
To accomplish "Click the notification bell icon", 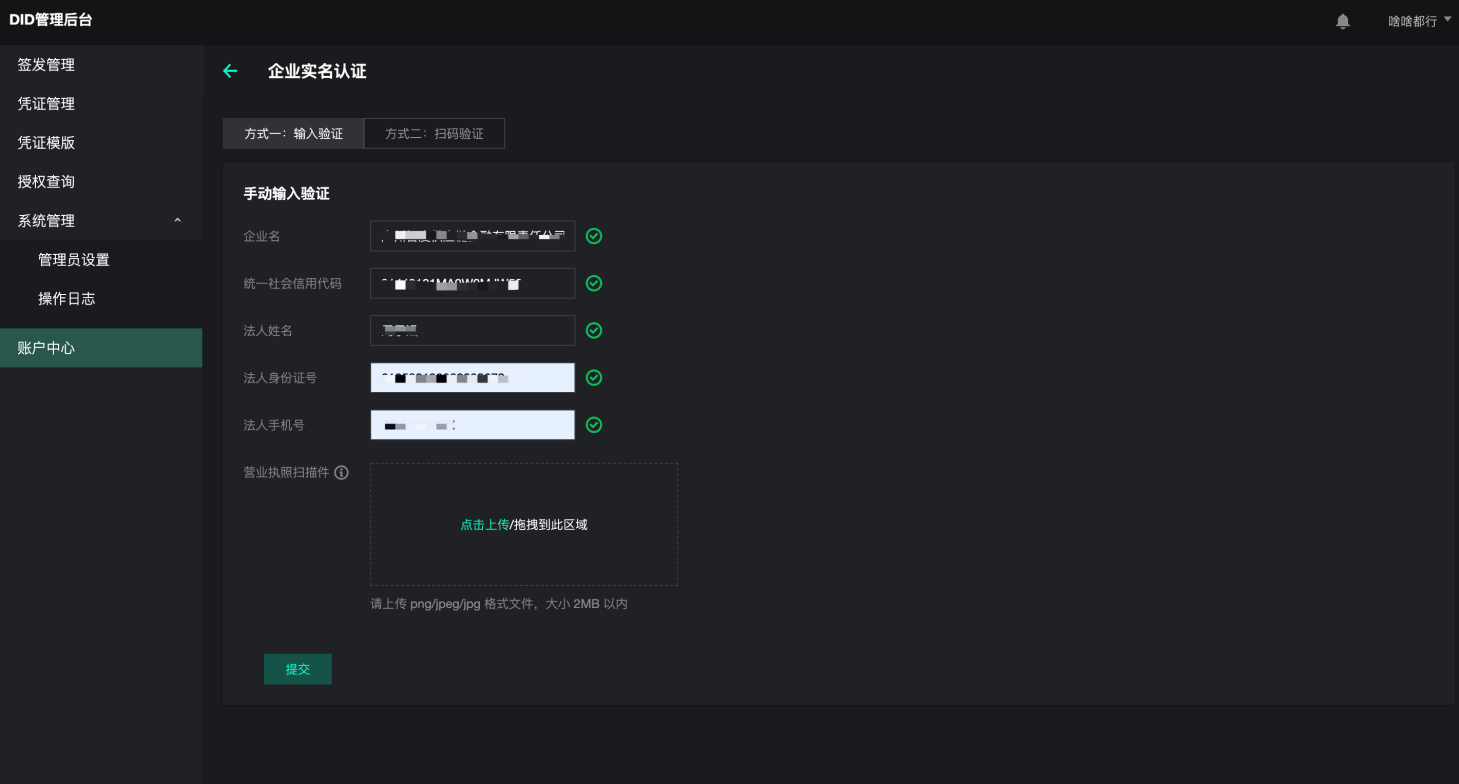I will point(1343,21).
